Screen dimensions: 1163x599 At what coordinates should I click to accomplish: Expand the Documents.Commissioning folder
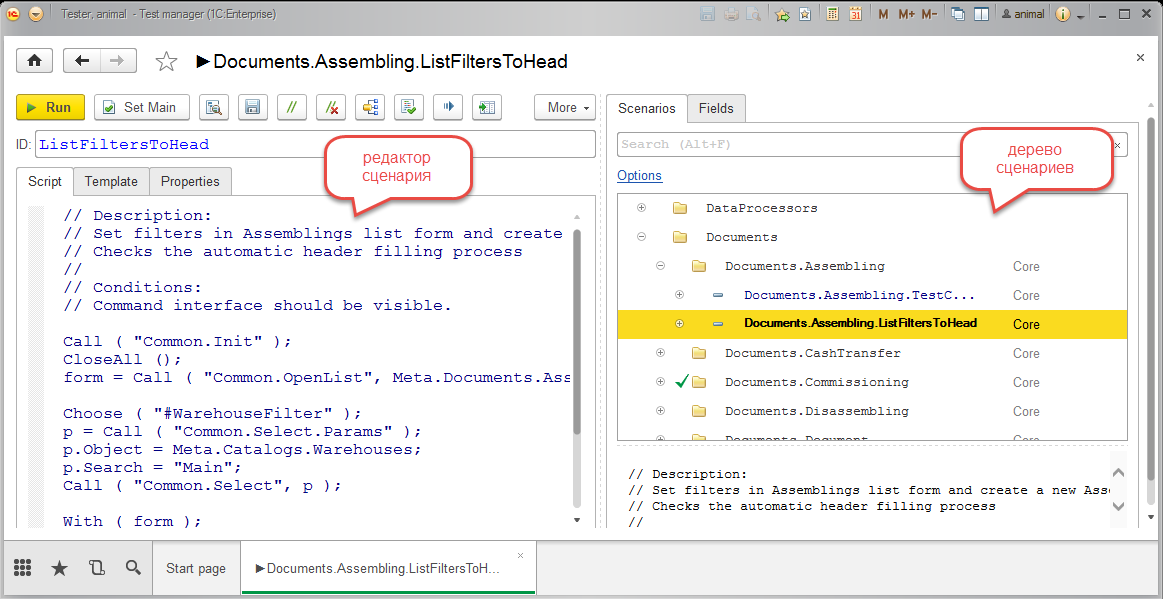coord(660,382)
